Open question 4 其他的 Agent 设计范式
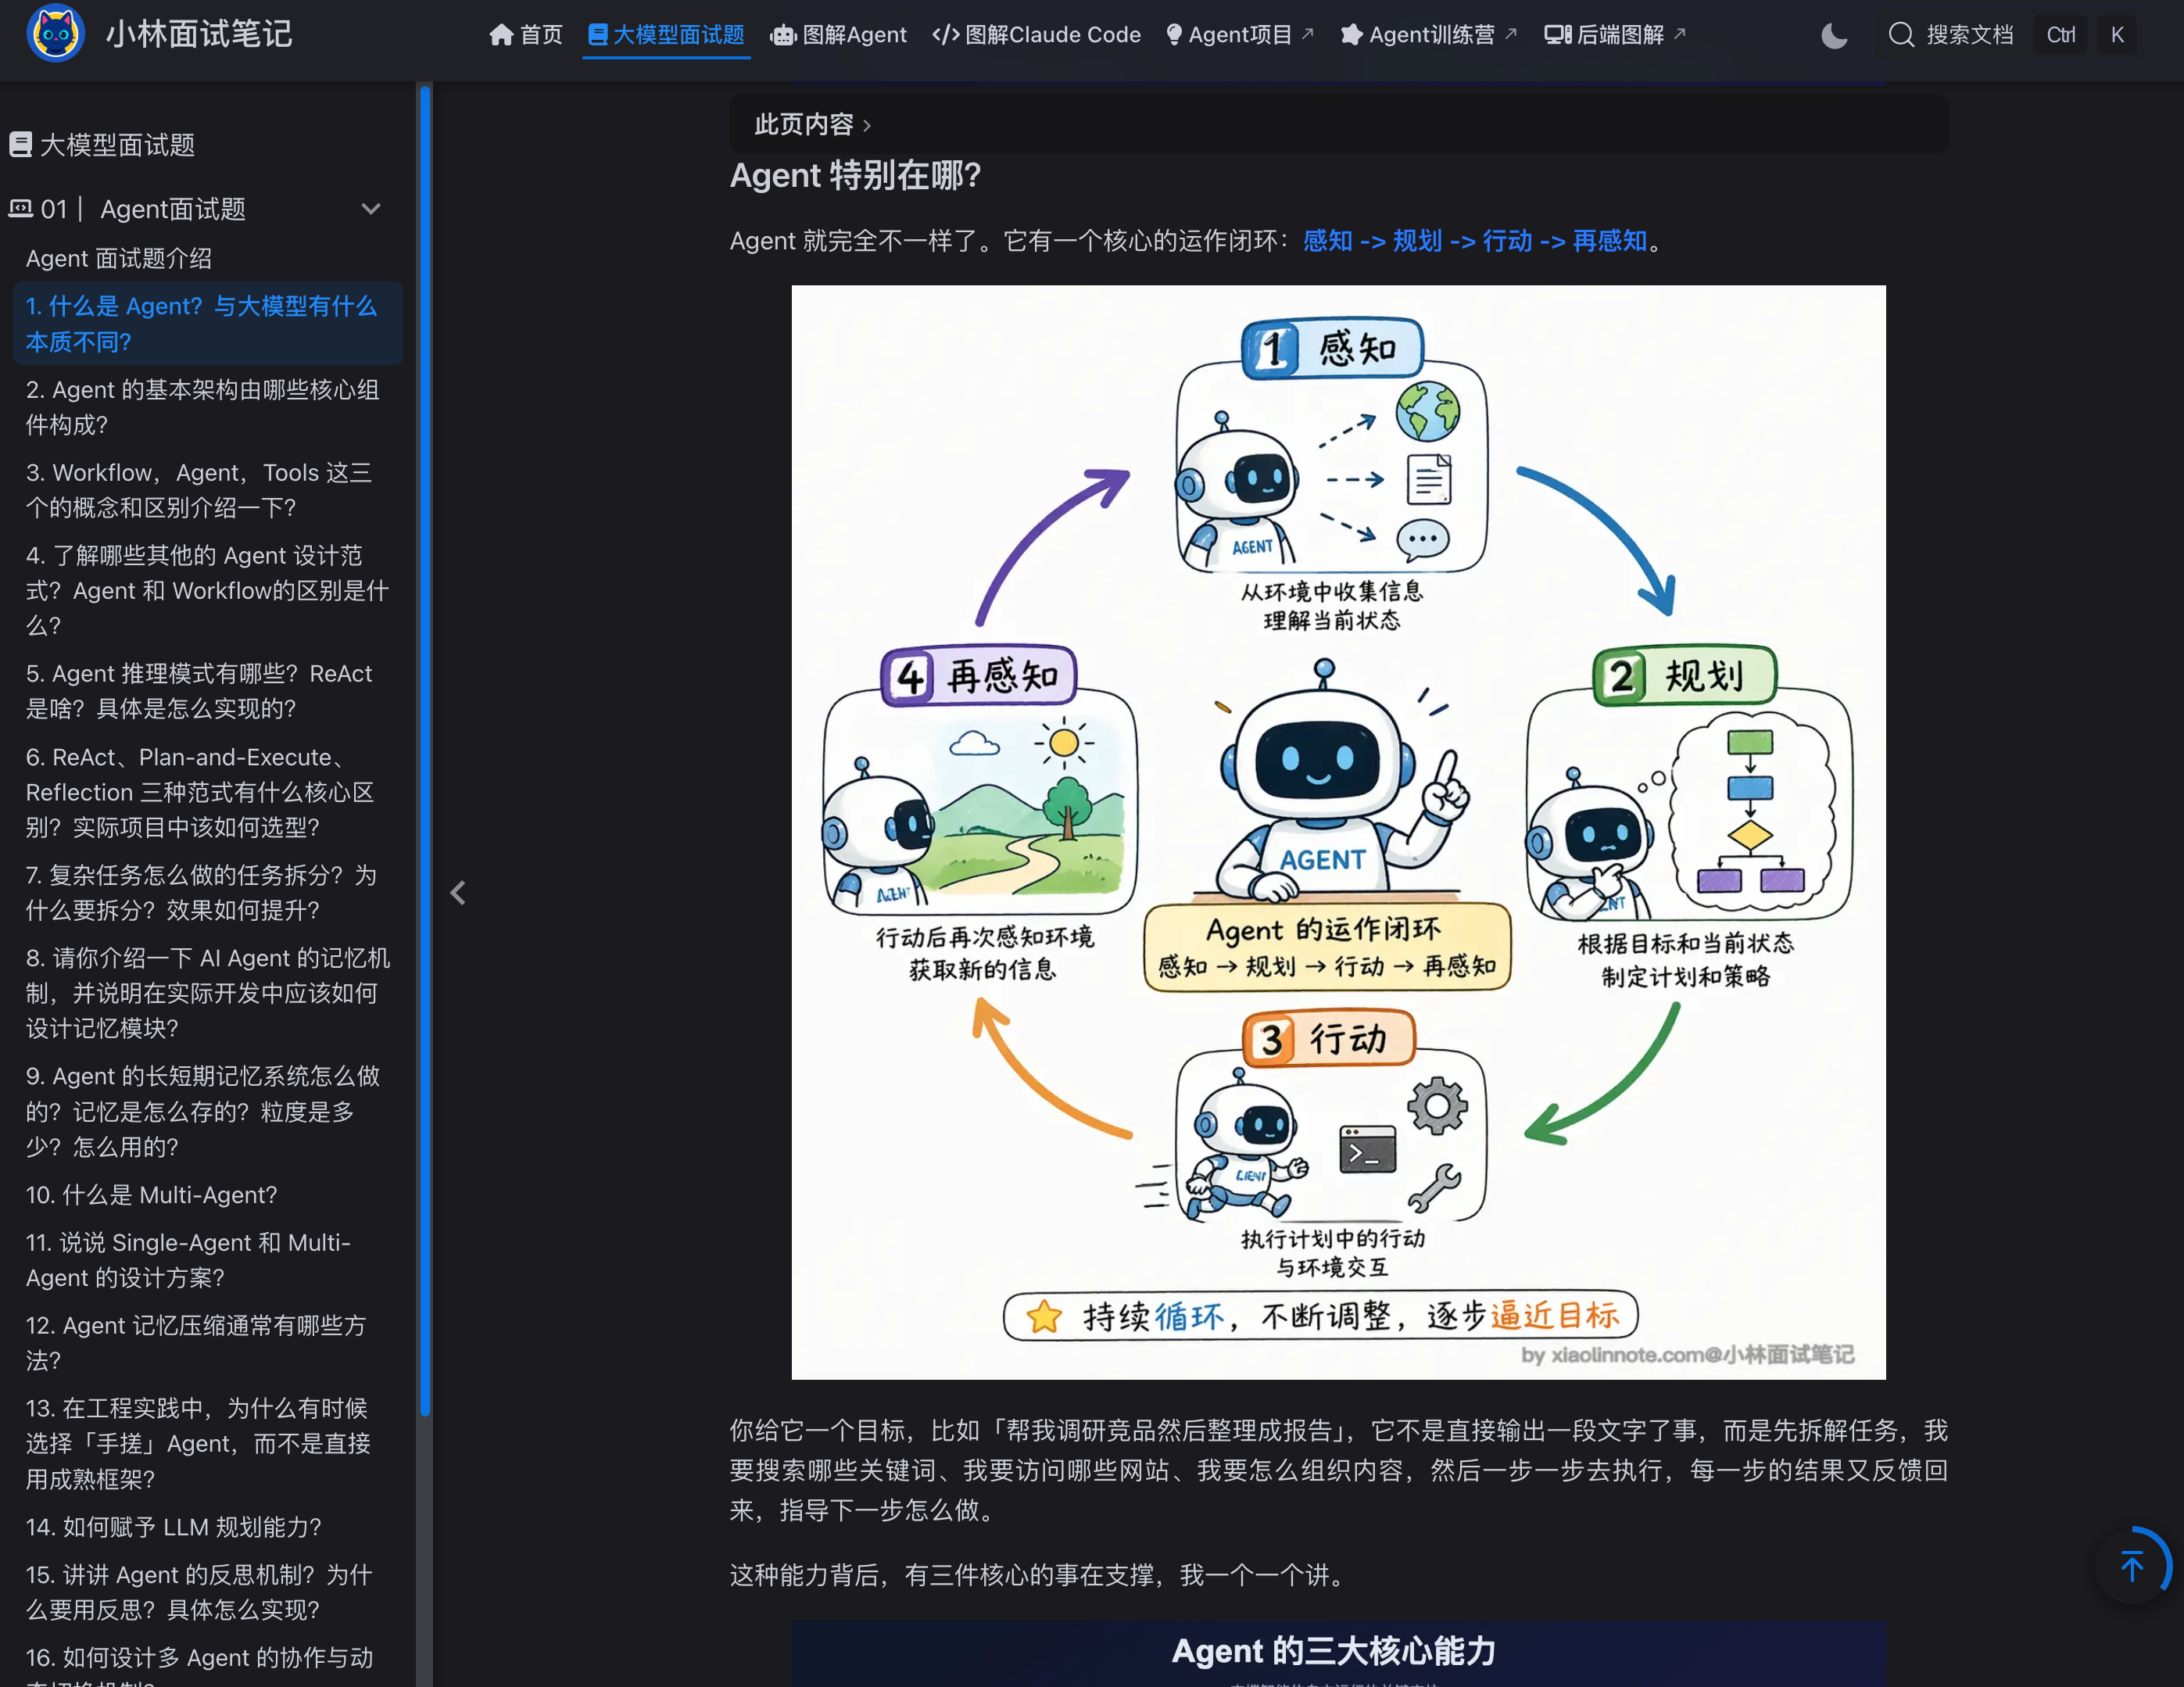Viewport: 2184px width, 1687px height. point(208,590)
